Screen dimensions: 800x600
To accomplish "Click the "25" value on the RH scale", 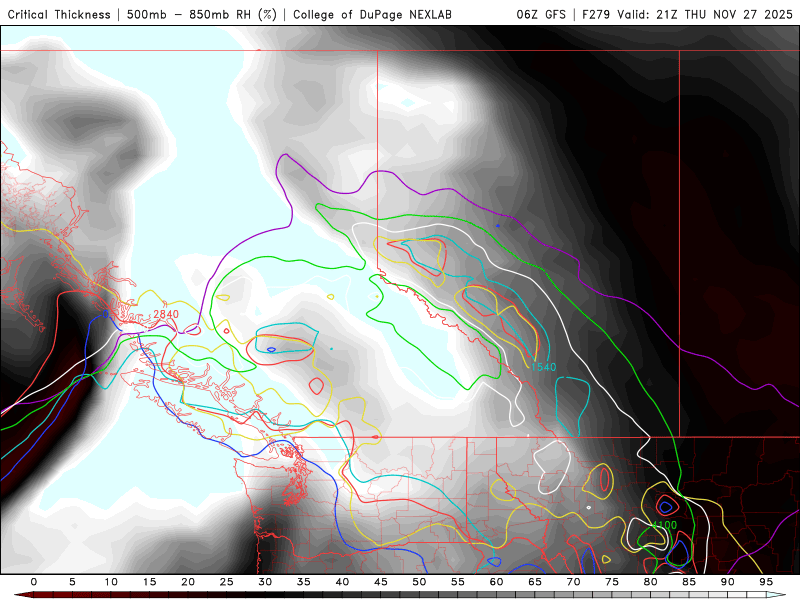I will click(x=227, y=582).
